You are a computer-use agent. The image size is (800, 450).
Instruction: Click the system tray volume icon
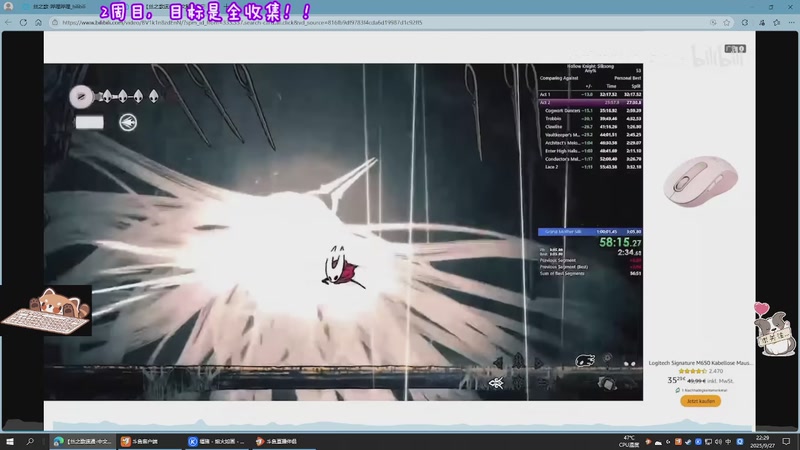(x=718, y=442)
